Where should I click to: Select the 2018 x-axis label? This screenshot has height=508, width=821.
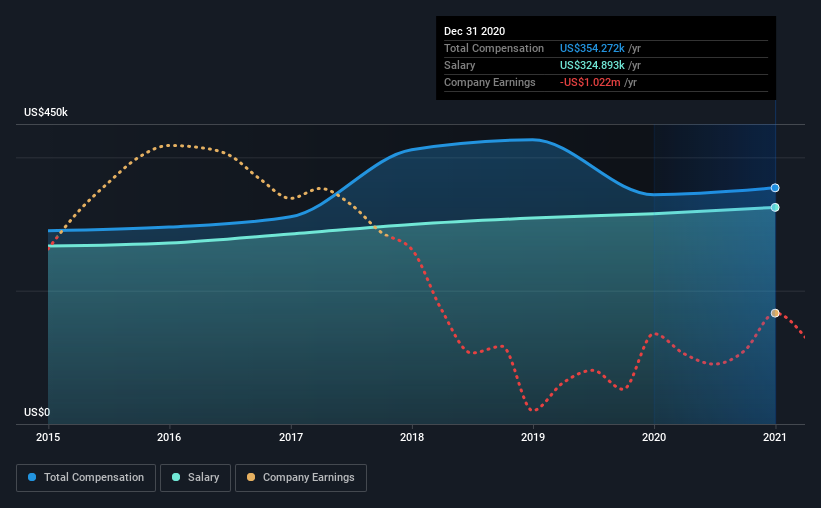pyautogui.click(x=412, y=437)
